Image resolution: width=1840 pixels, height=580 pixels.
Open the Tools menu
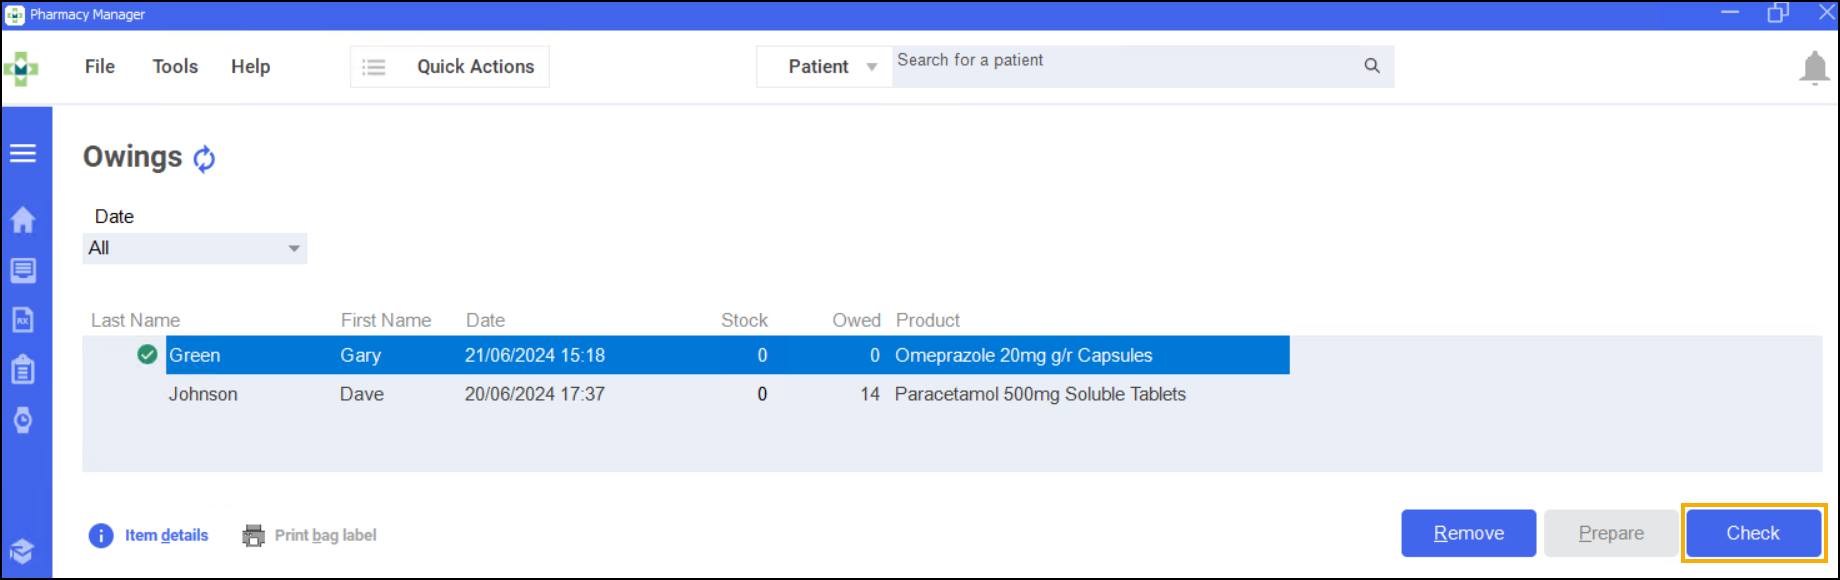click(175, 67)
